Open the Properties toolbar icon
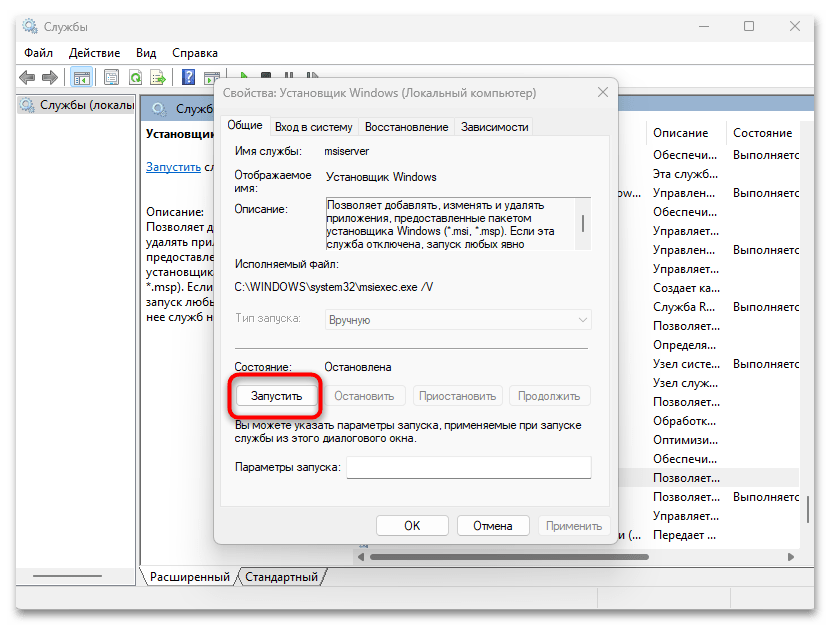 [x=111, y=78]
